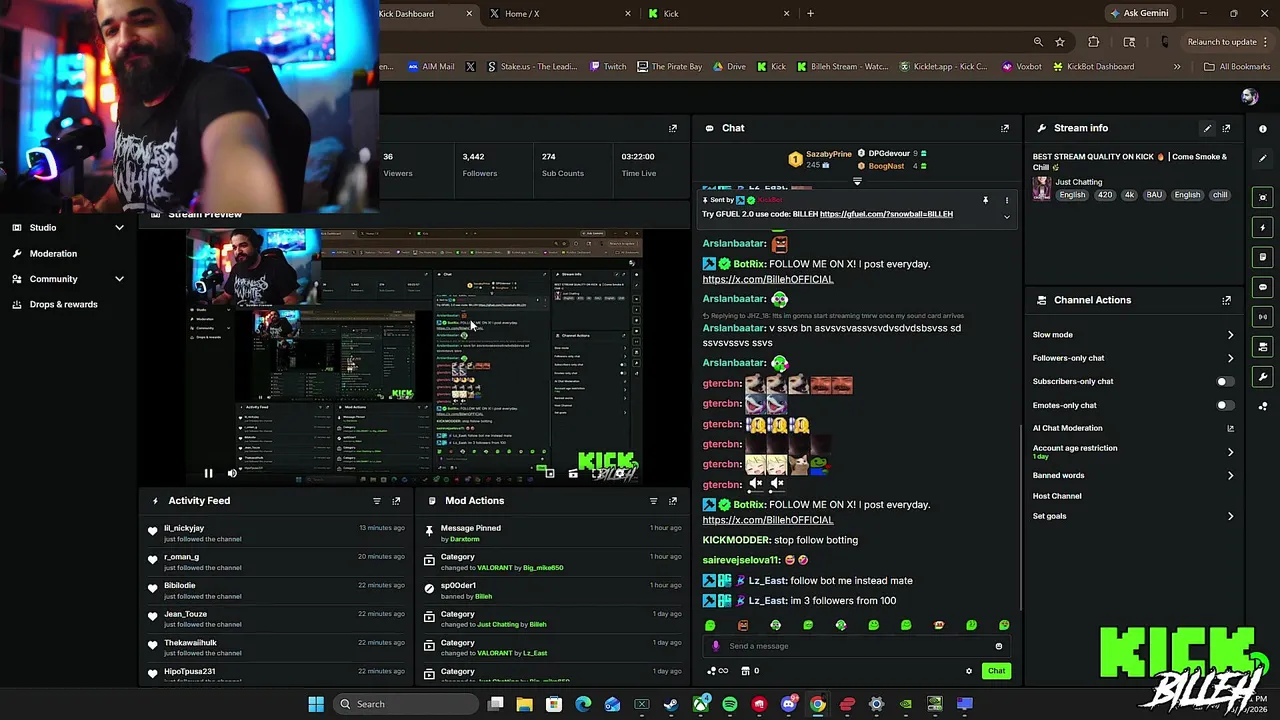Expand Set goals options

pos(1230,516)
